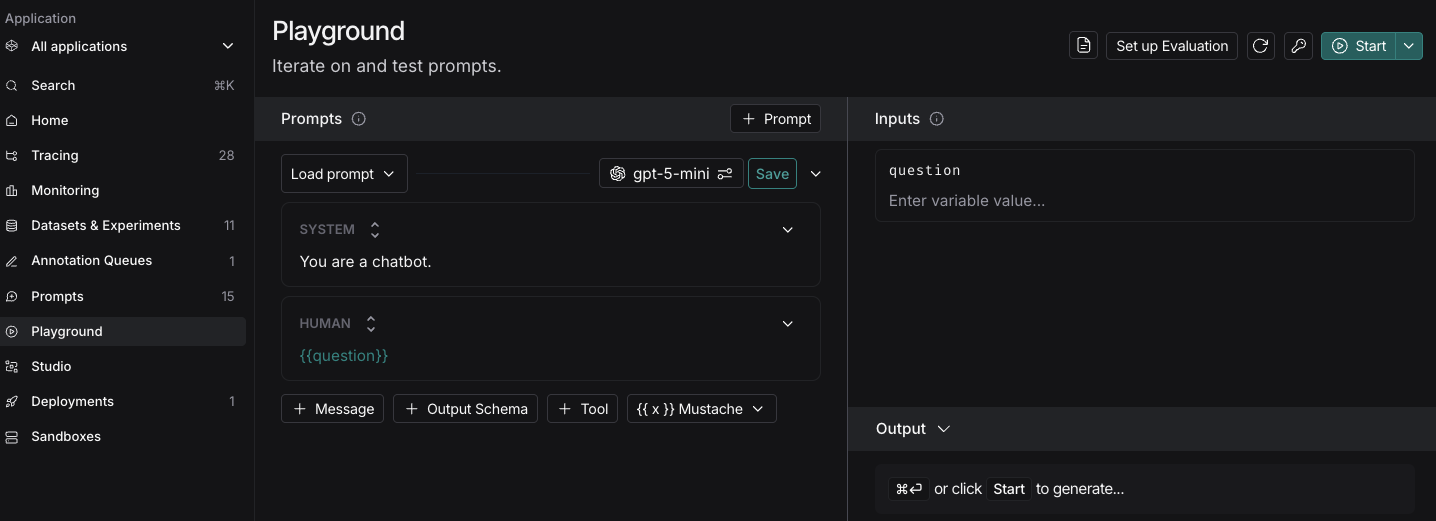Expand the Output section chevron
This screenshot has width=1436, height=521.
(x=943, y=429)
